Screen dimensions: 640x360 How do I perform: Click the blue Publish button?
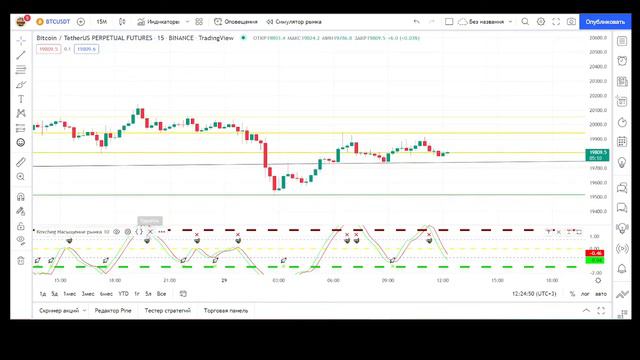605,22
